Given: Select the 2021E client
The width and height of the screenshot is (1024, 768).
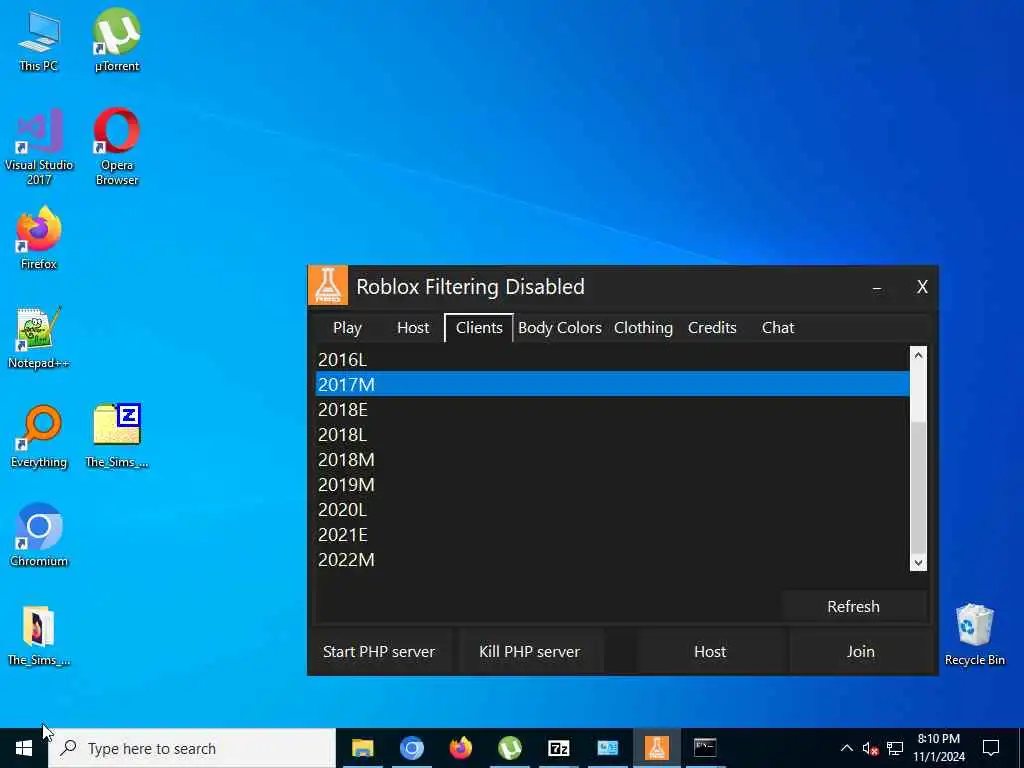Looking at the screenshot, I should tap(612, 535).
